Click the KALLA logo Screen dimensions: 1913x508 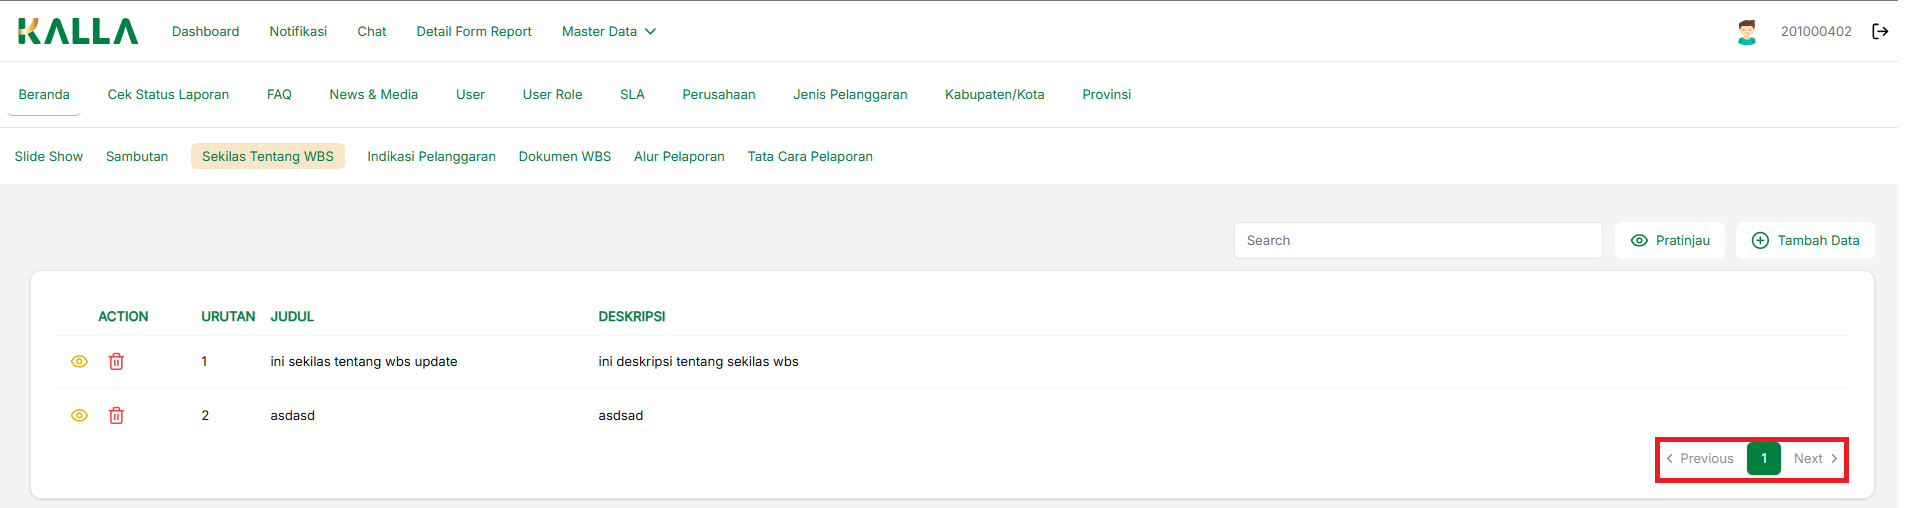pyautogui.click(x=78, y=31)
